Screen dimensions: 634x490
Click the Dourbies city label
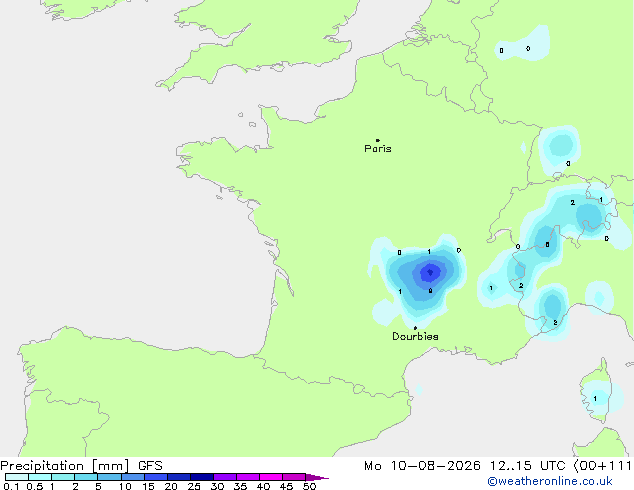point(415,336)
